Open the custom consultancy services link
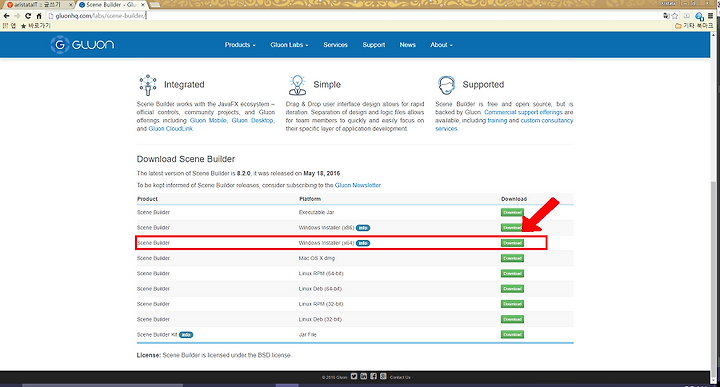The height and width of the screenshot is (387, 720). 547,120
